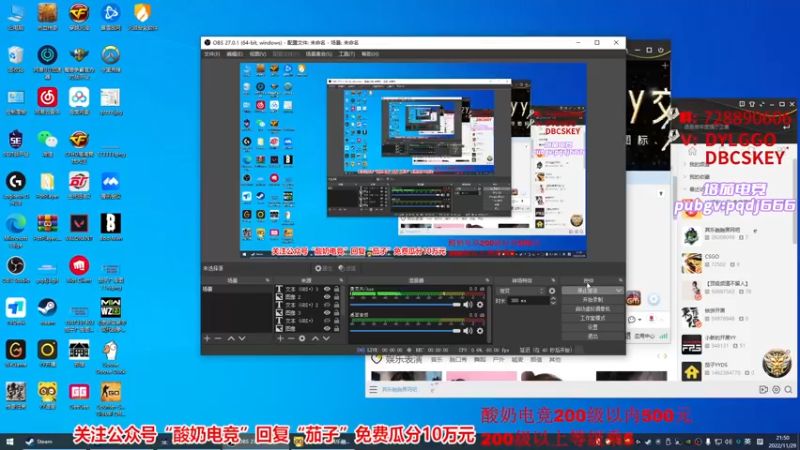The image size is (800, 450).
Task: Open the Overwatch desktop icon
Action: tap(110, 59)
